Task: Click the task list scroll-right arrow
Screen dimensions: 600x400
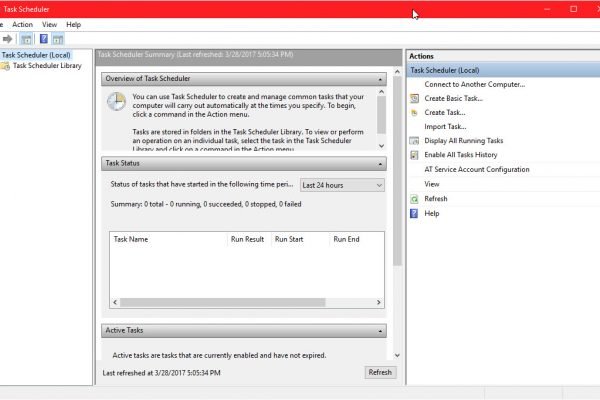Action: point(378,302)
